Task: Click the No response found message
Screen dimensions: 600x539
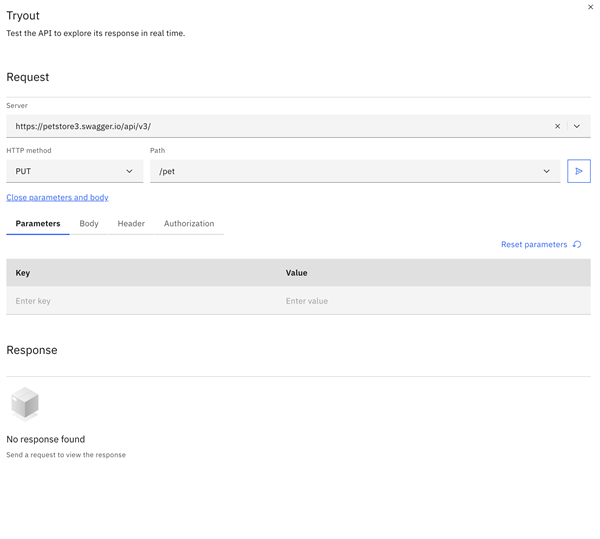Action: pos(46,439)
